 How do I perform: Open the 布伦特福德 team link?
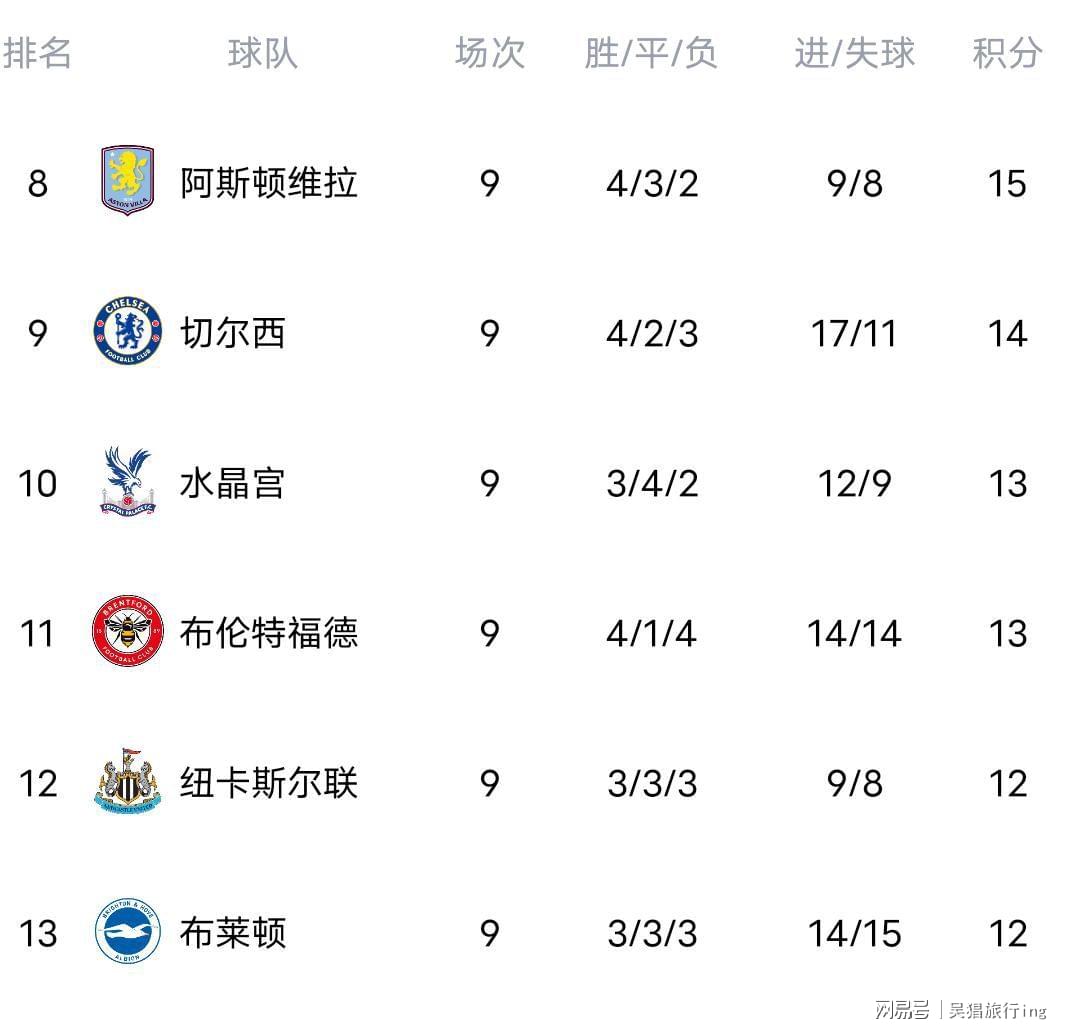pos(268,633)
